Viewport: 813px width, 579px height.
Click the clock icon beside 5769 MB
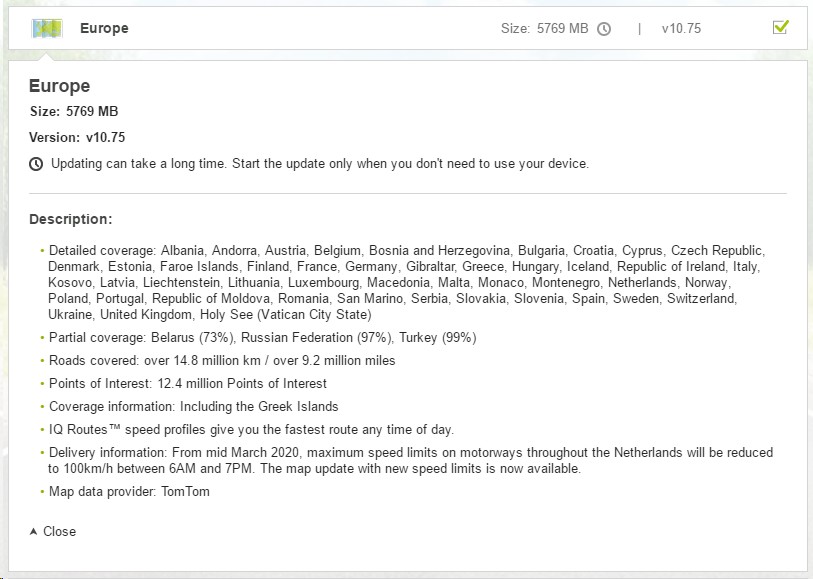point(604,29)
